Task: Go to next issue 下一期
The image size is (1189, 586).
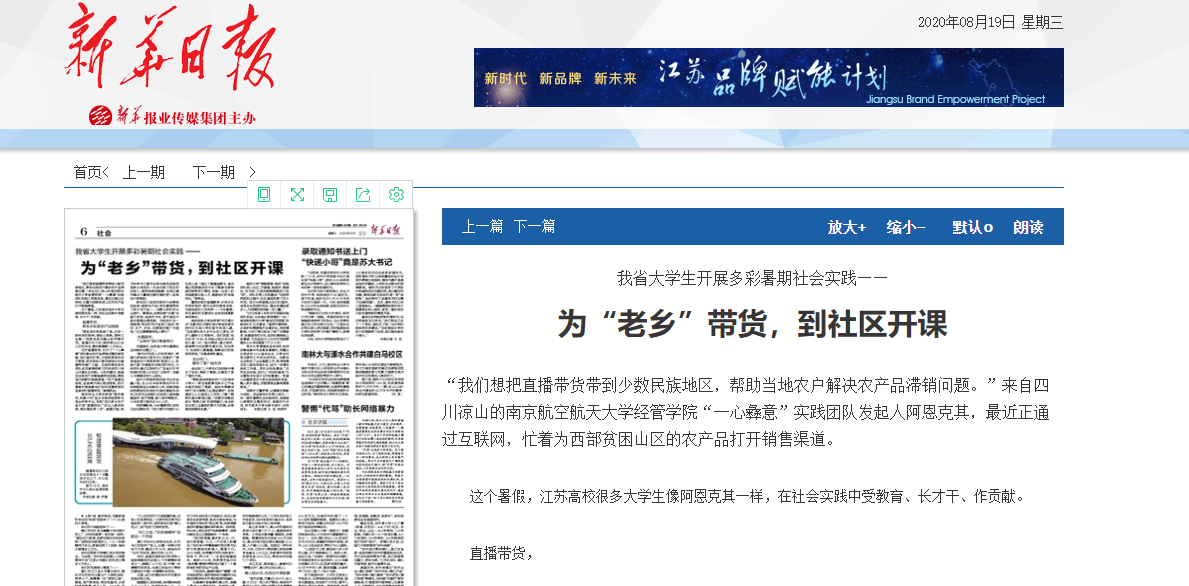Action: [x=214, y=172]
